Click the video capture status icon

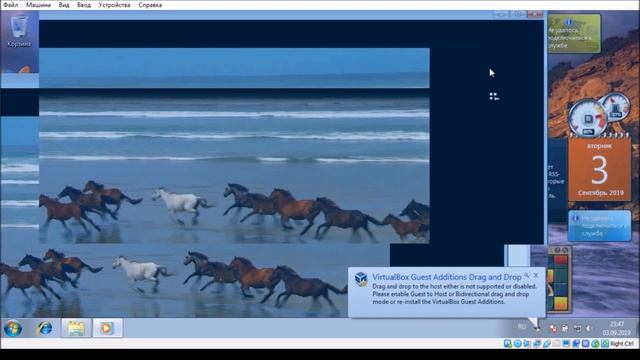click(576, 344)
